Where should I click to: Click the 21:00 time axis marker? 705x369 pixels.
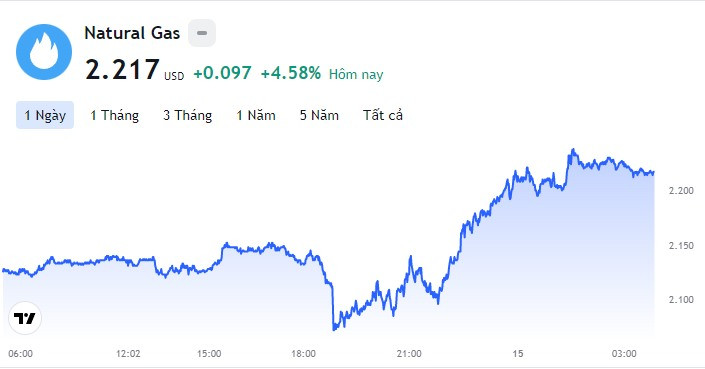409,354
